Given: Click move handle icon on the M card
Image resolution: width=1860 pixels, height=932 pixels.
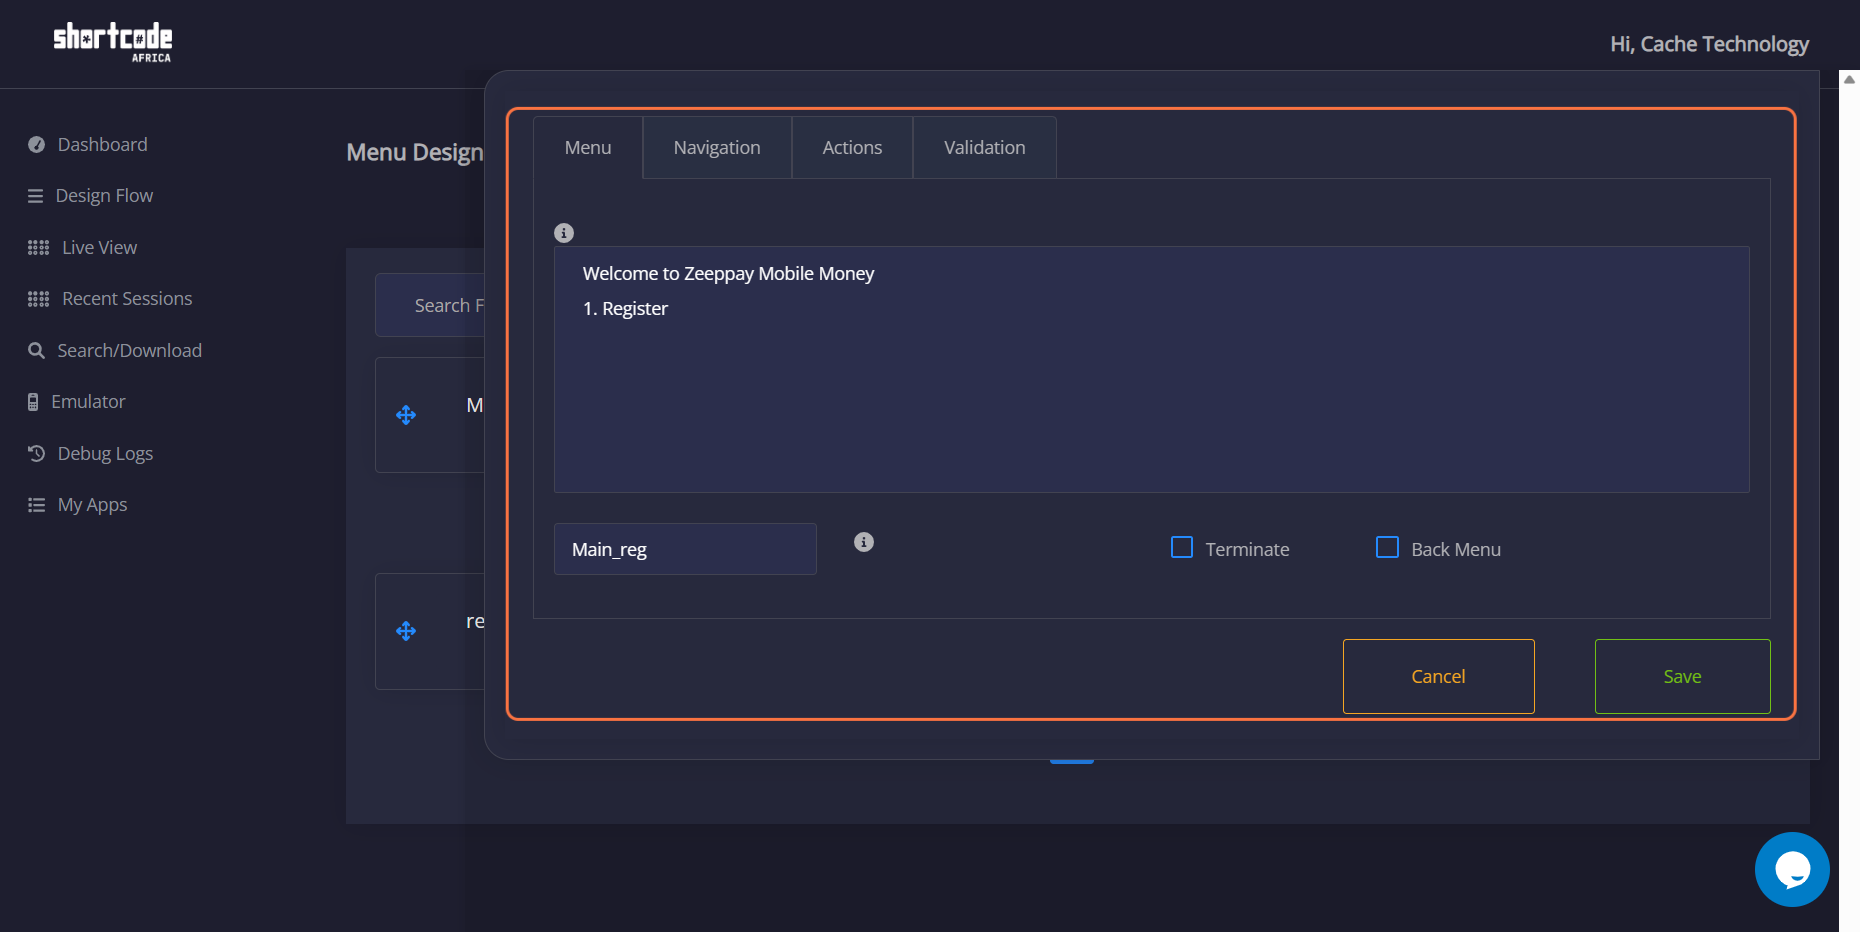Looking at the screenshot, I should coord(406,415).
